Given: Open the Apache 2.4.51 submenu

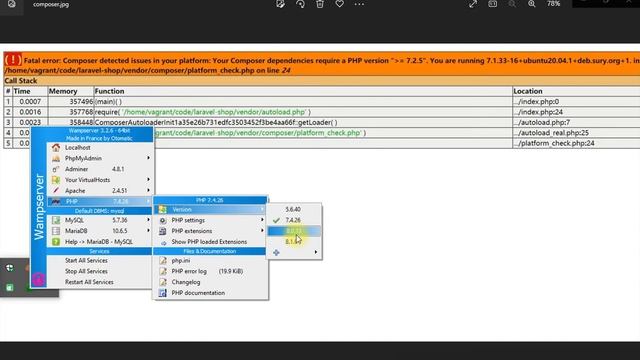Looking at the screenshot, I should pos(100,191).
